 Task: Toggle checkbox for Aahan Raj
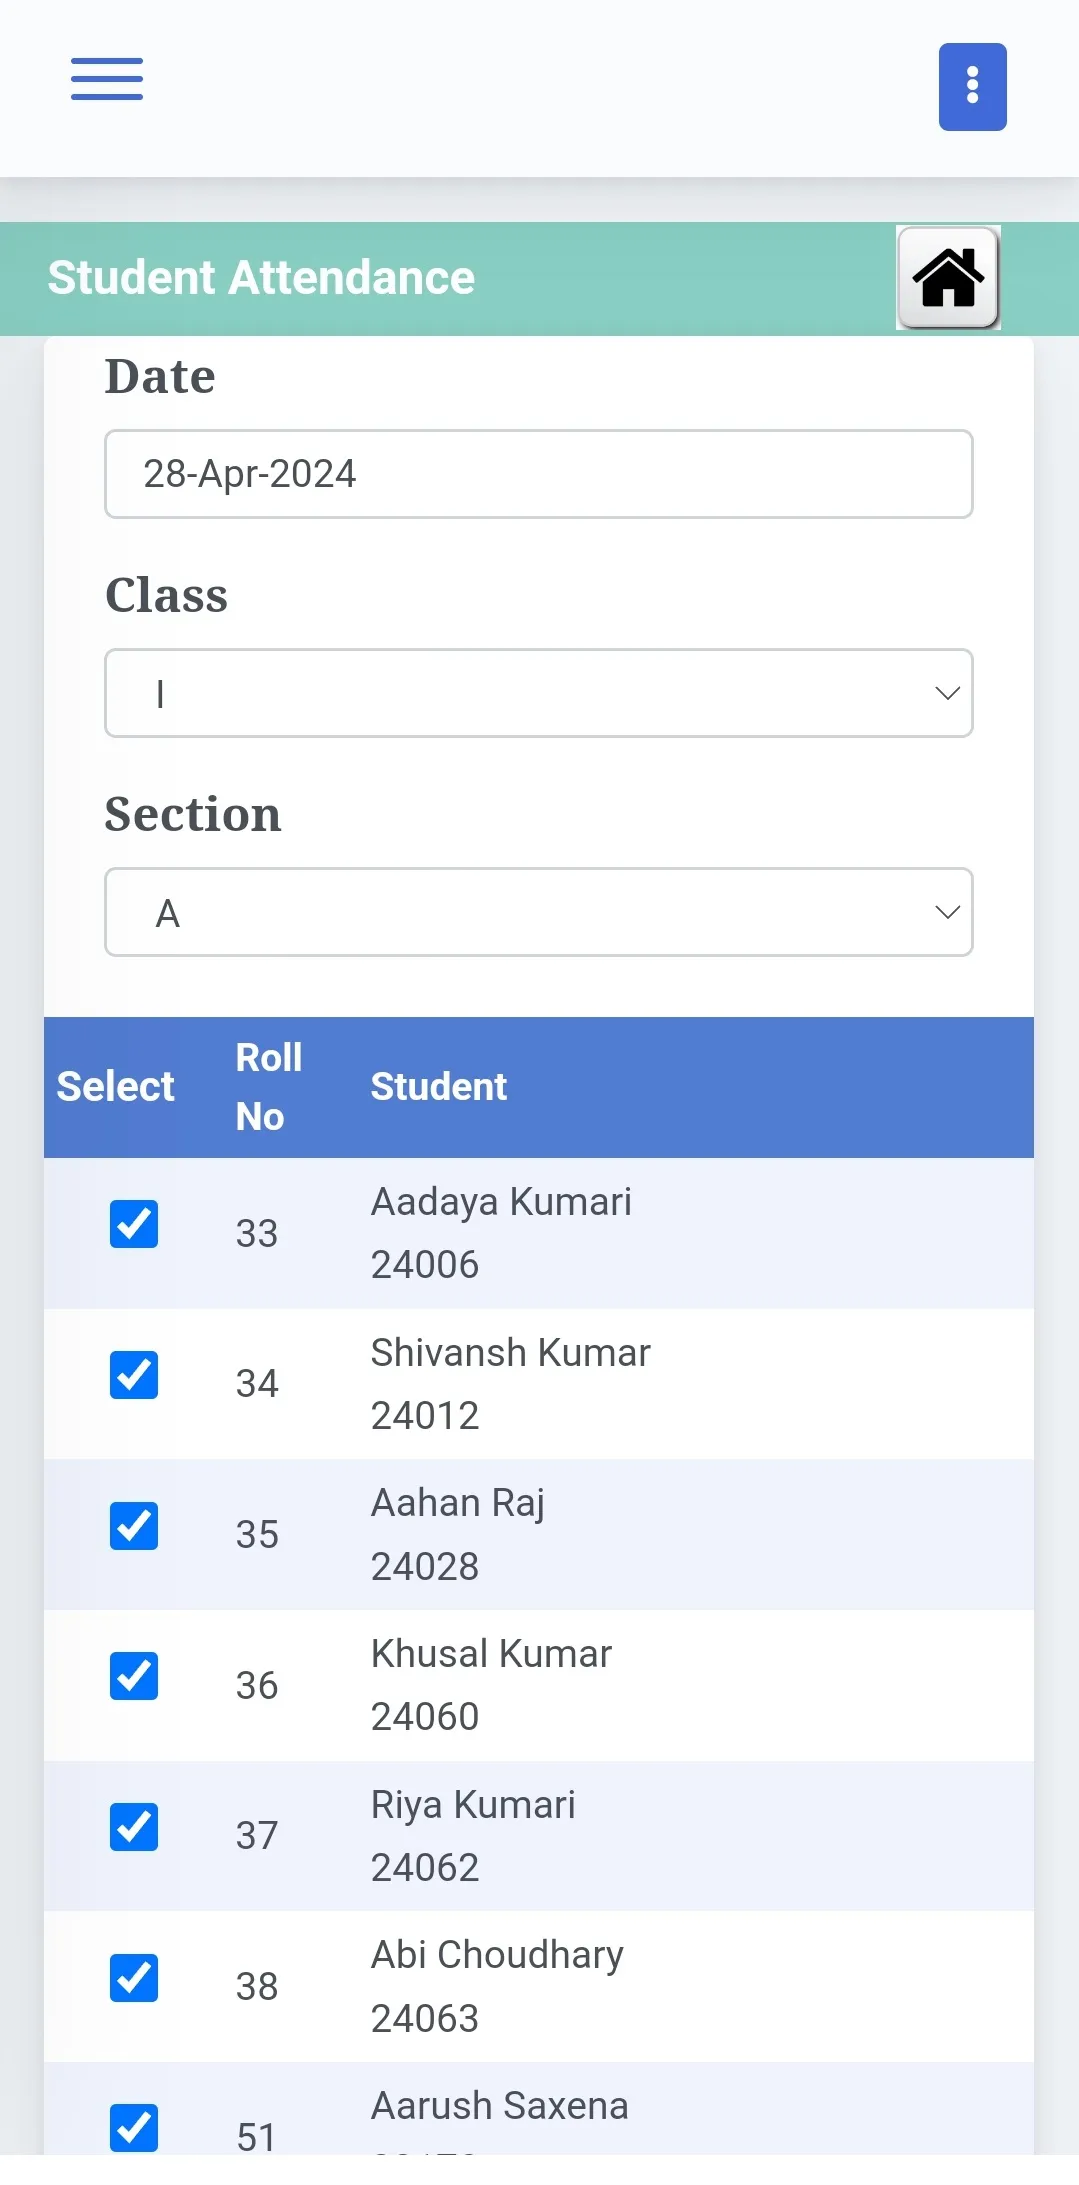tap(134, 1526)
